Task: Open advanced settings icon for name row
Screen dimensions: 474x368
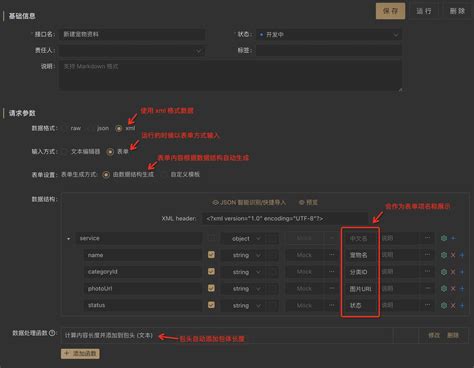Action: pos(444,255)
